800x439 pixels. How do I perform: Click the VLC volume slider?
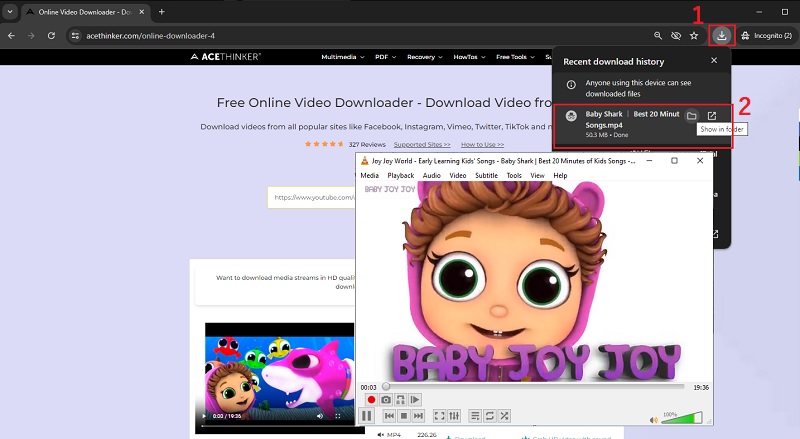681,419
